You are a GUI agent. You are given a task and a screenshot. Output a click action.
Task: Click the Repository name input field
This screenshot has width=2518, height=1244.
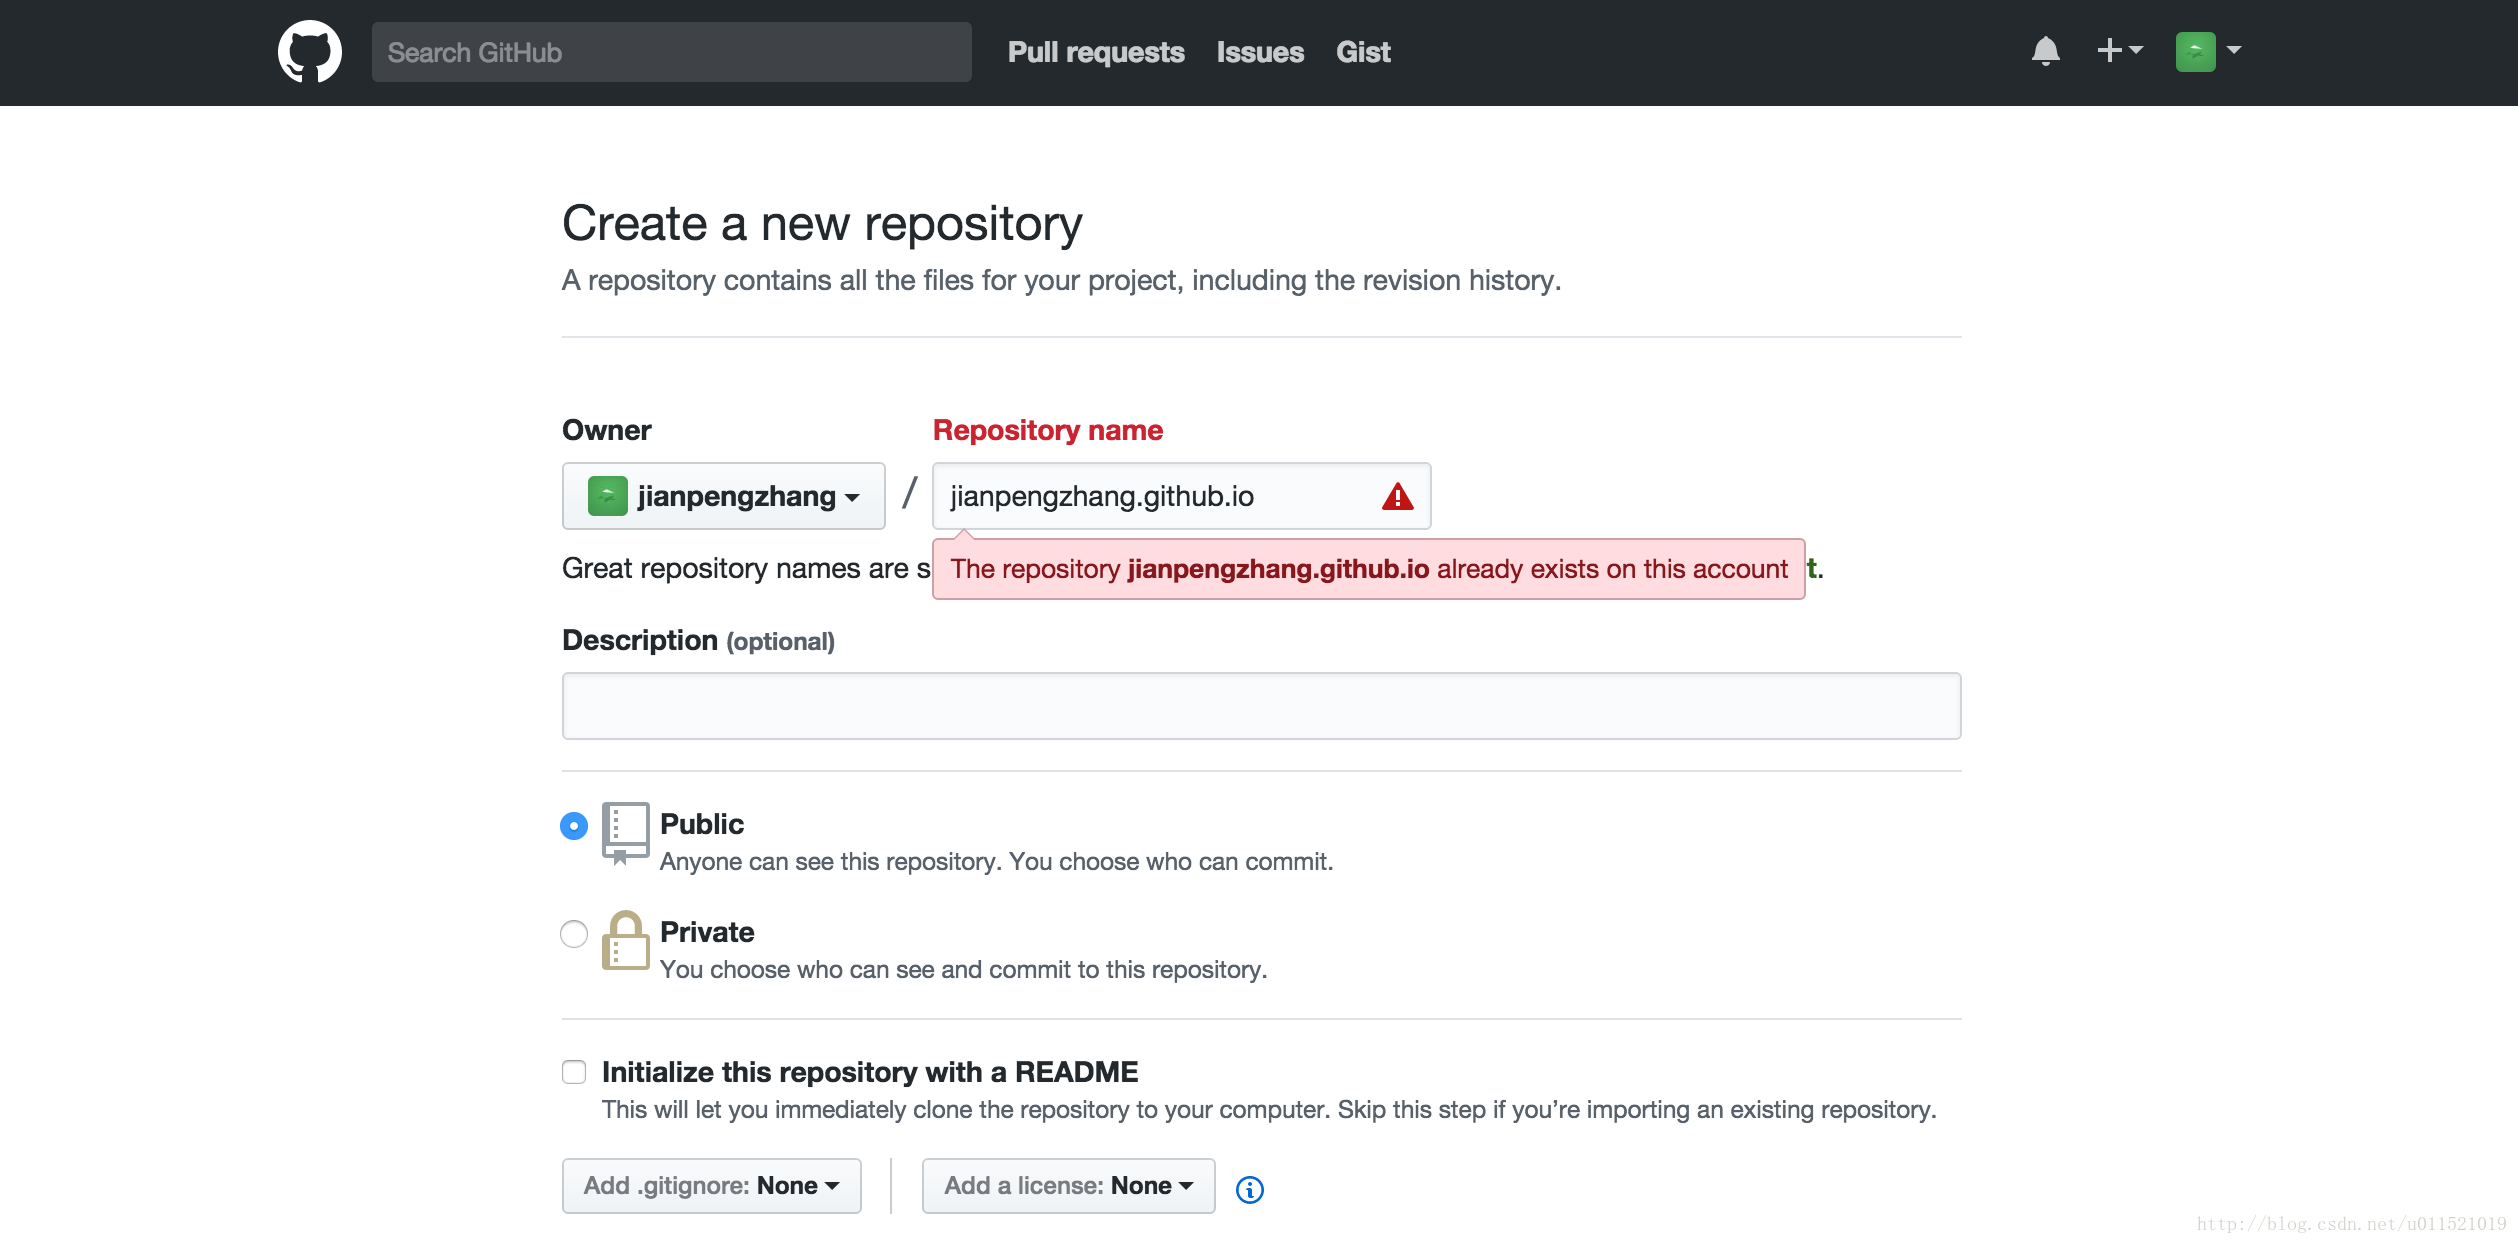(x=1182, y=496)
